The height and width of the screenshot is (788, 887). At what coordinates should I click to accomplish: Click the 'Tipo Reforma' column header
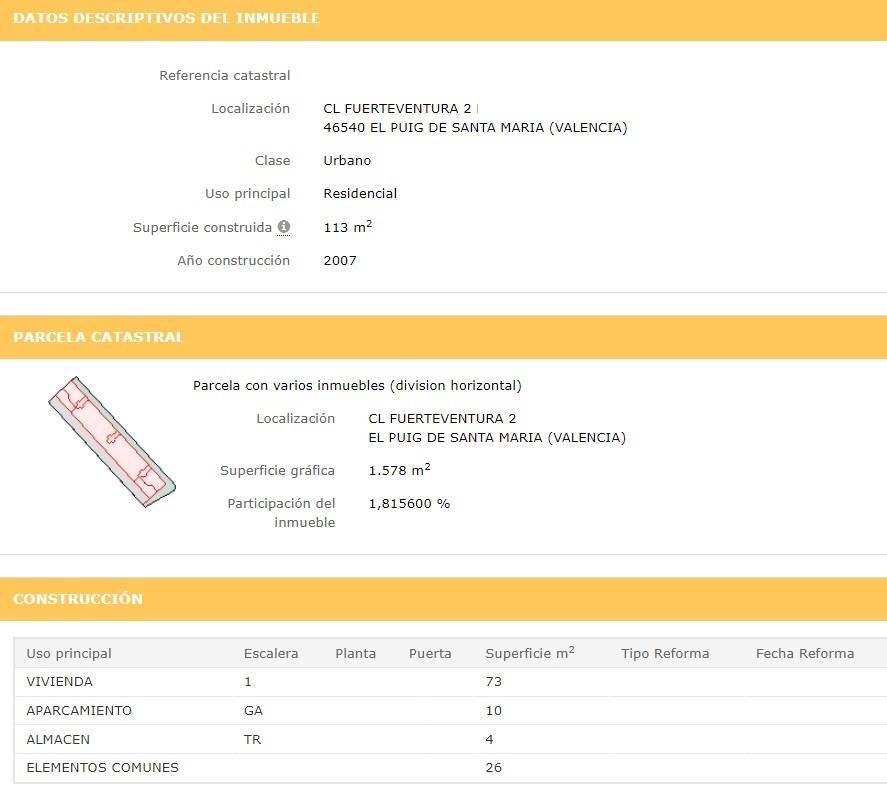pyautogui.click(x=665, y=653)
